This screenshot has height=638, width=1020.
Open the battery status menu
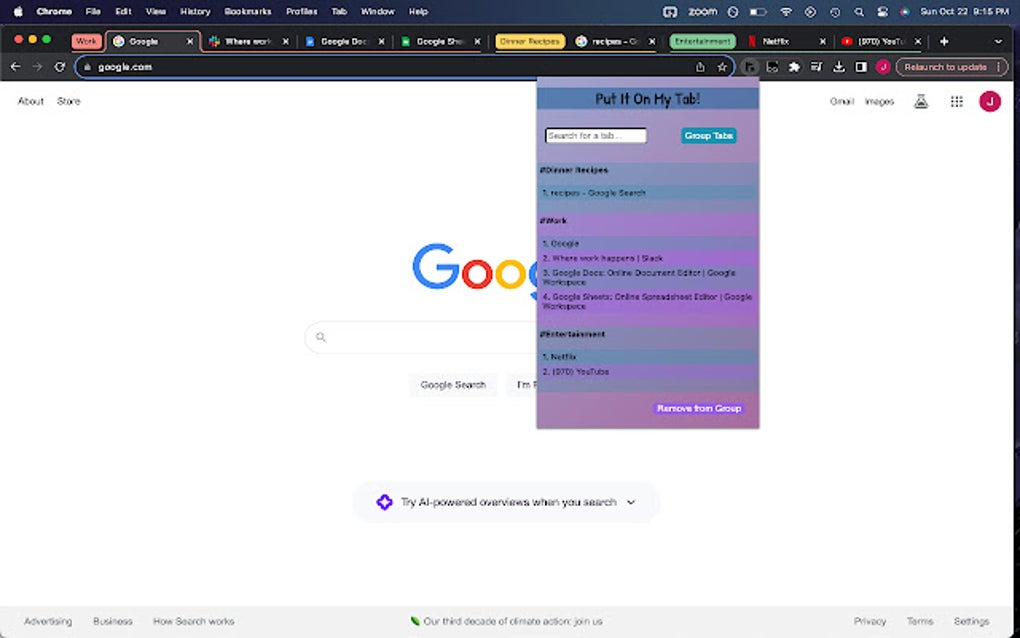[758, 12]
